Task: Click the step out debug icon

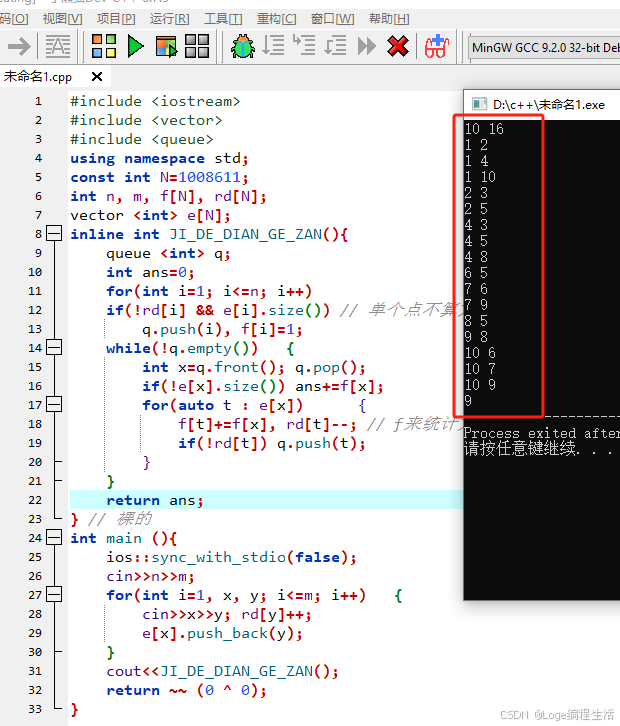Action: (x=335, y=46)
